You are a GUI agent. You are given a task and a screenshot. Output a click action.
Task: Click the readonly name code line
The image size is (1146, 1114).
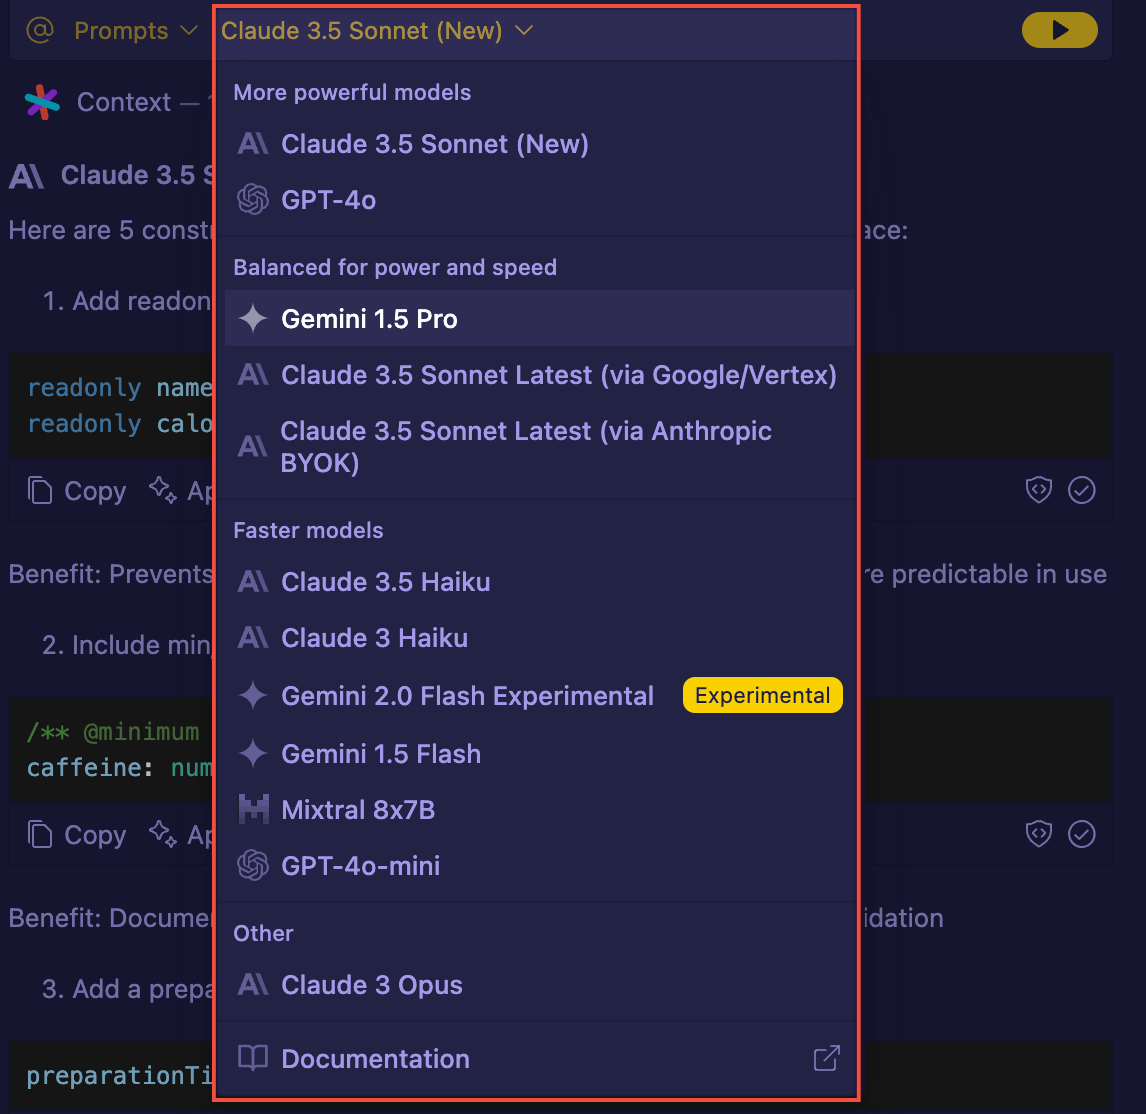120,388
